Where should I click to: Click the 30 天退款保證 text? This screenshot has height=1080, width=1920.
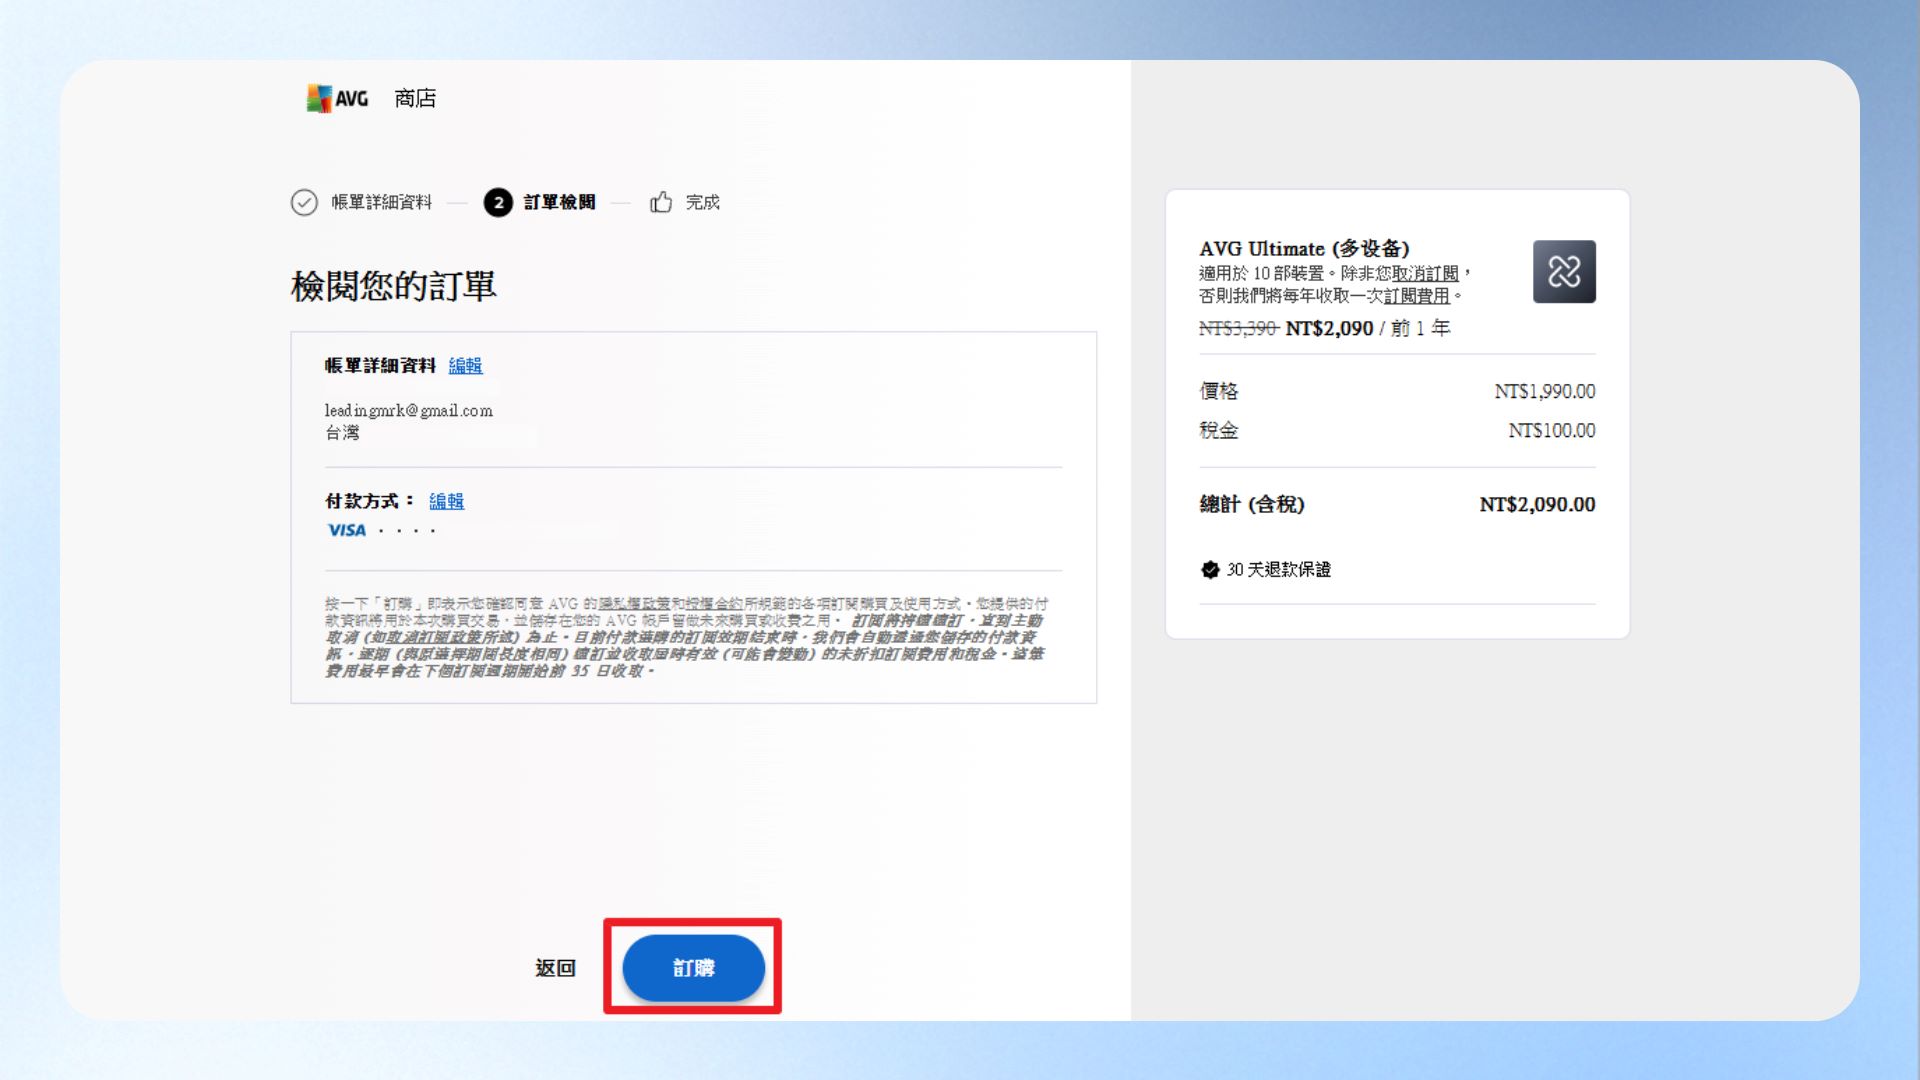click(1278, 570)
